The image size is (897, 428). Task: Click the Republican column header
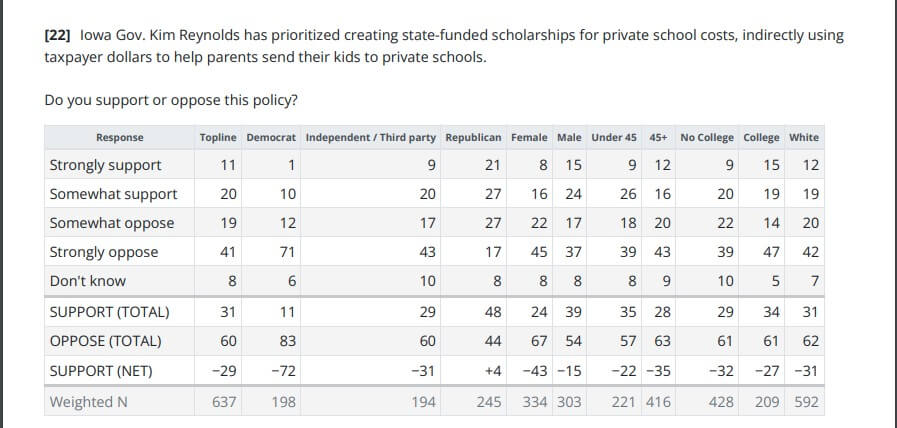(x=473, y=137)
